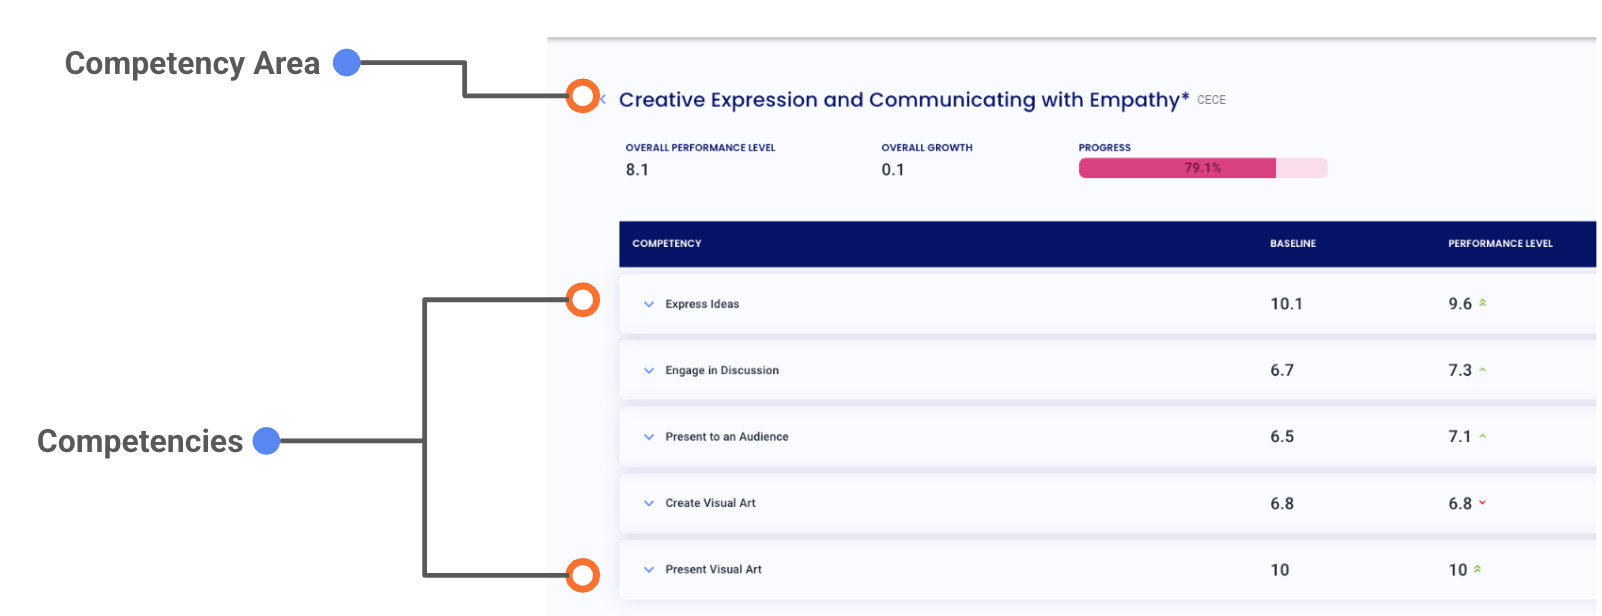The height and width of the screenshot is (616, 1602).
Task: Click the blue dot beside Competencies label
Action: tap(266, 441)
